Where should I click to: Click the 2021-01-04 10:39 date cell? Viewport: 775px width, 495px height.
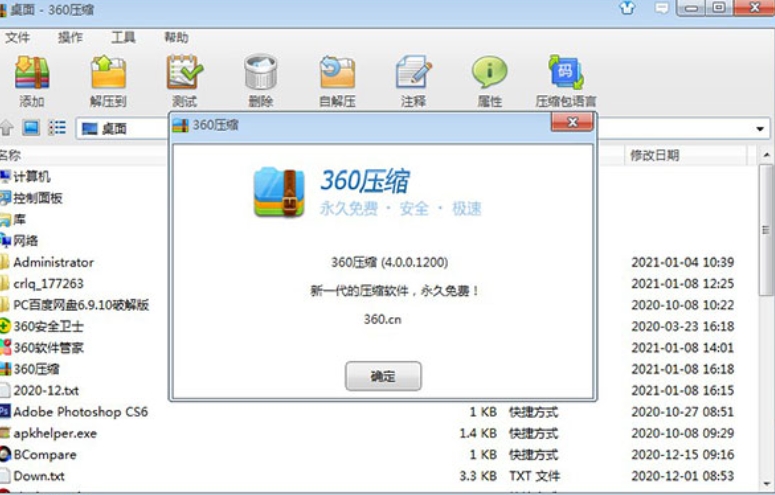click(683, 262)
